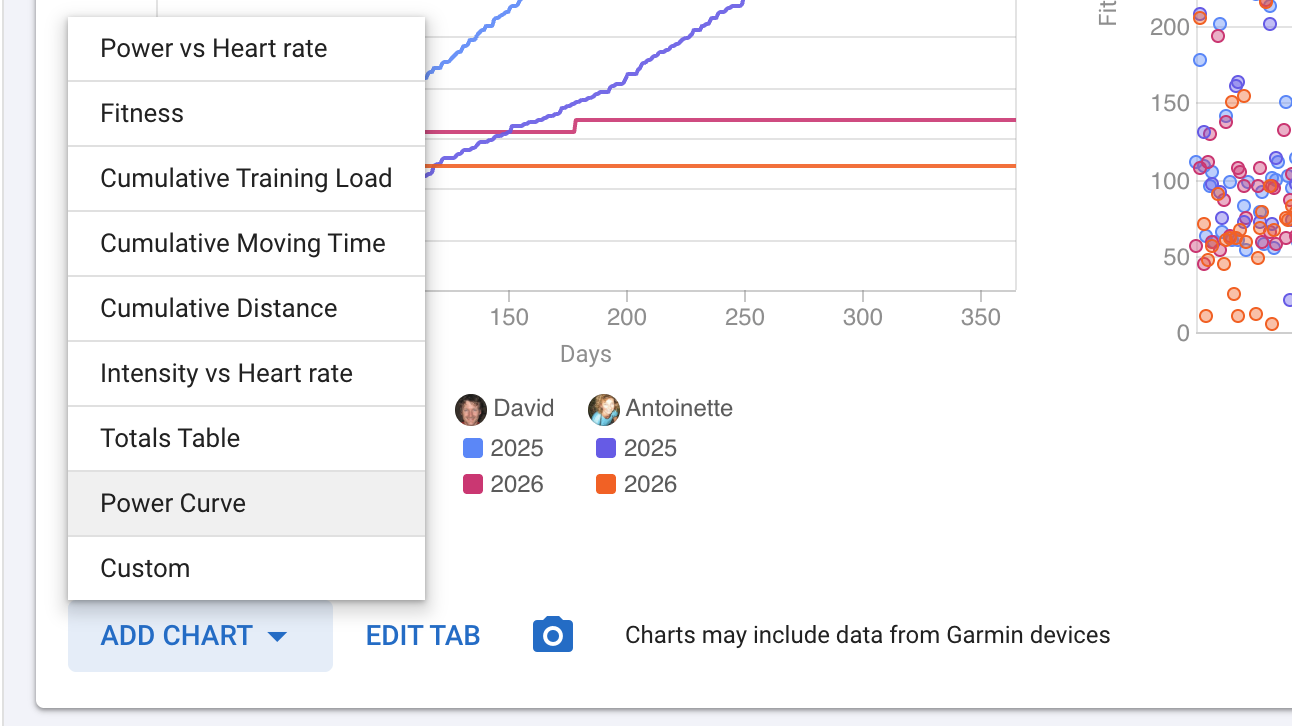Viewport: 1292px width, 726px height.
Task: Choose Custom chart option
Action: click(x=145, y=569)
